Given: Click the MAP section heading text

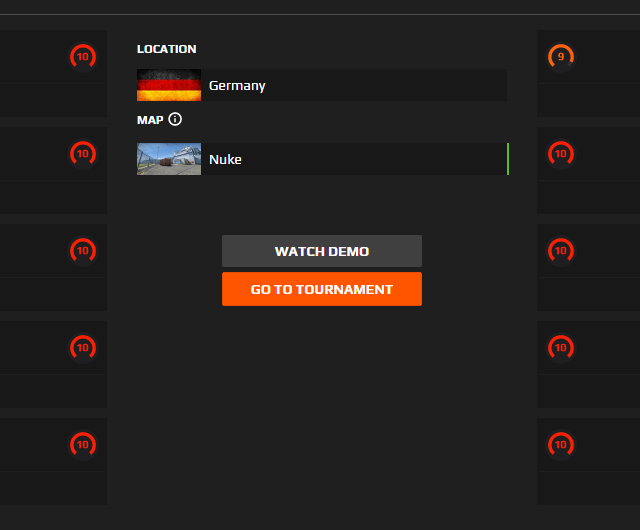Looking at the screenshot, I should (x=150, y=120).
